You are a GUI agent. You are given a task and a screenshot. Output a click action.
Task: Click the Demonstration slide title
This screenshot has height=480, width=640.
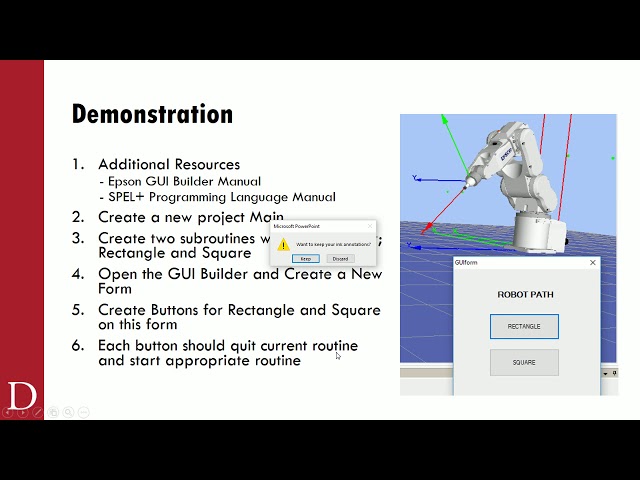(152, 114)
